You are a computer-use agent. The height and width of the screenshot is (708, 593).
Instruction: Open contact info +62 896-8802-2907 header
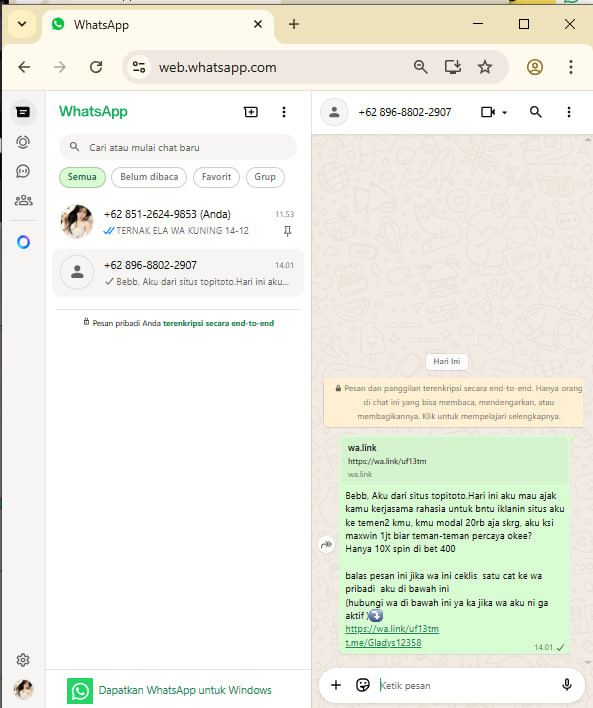point(405,112)
